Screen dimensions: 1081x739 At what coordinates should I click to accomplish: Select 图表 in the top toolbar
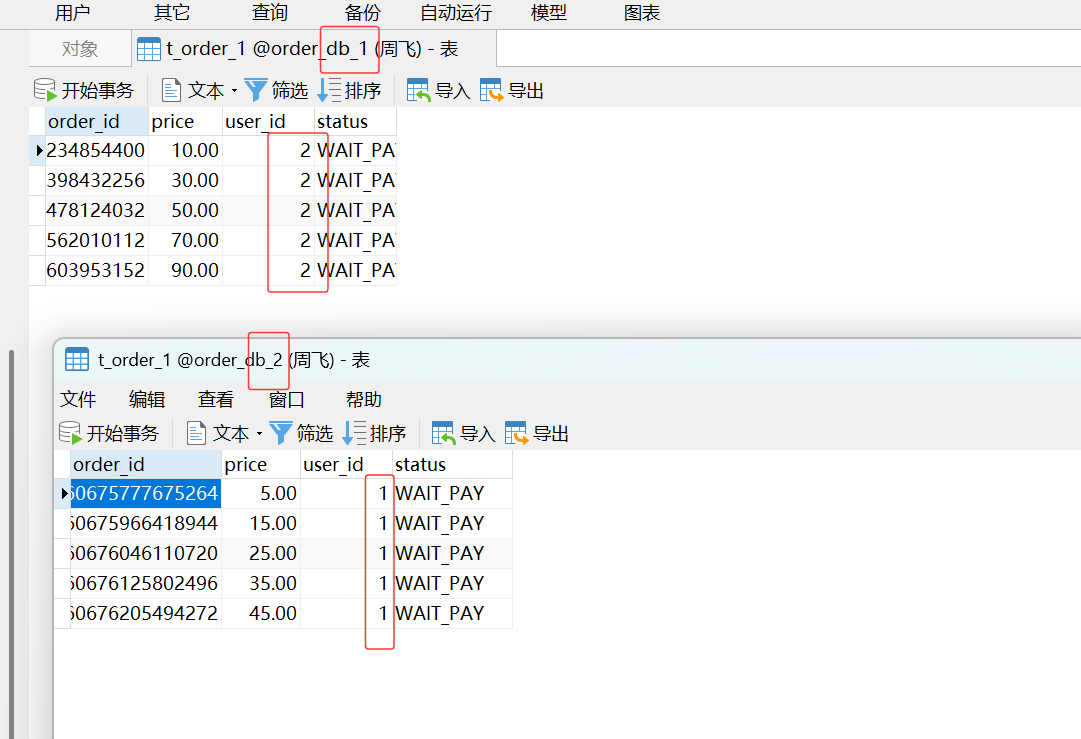click(x=642, y=12)
